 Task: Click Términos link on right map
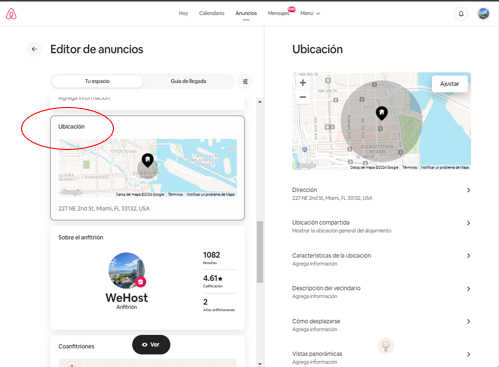click(x=410, y=167)
